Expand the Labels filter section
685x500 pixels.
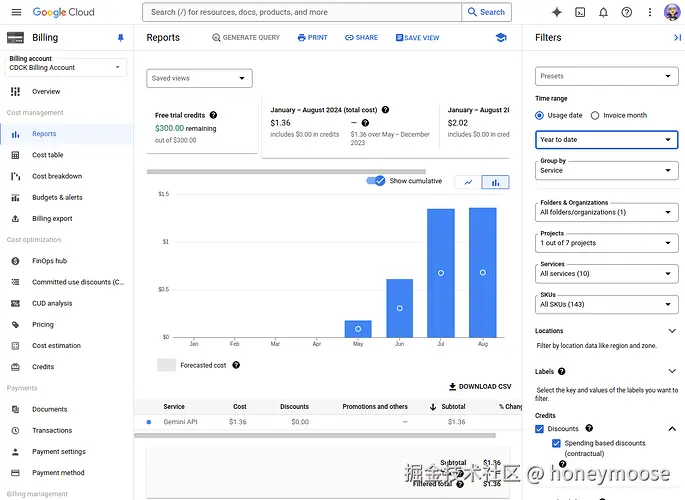click(672, 371)
